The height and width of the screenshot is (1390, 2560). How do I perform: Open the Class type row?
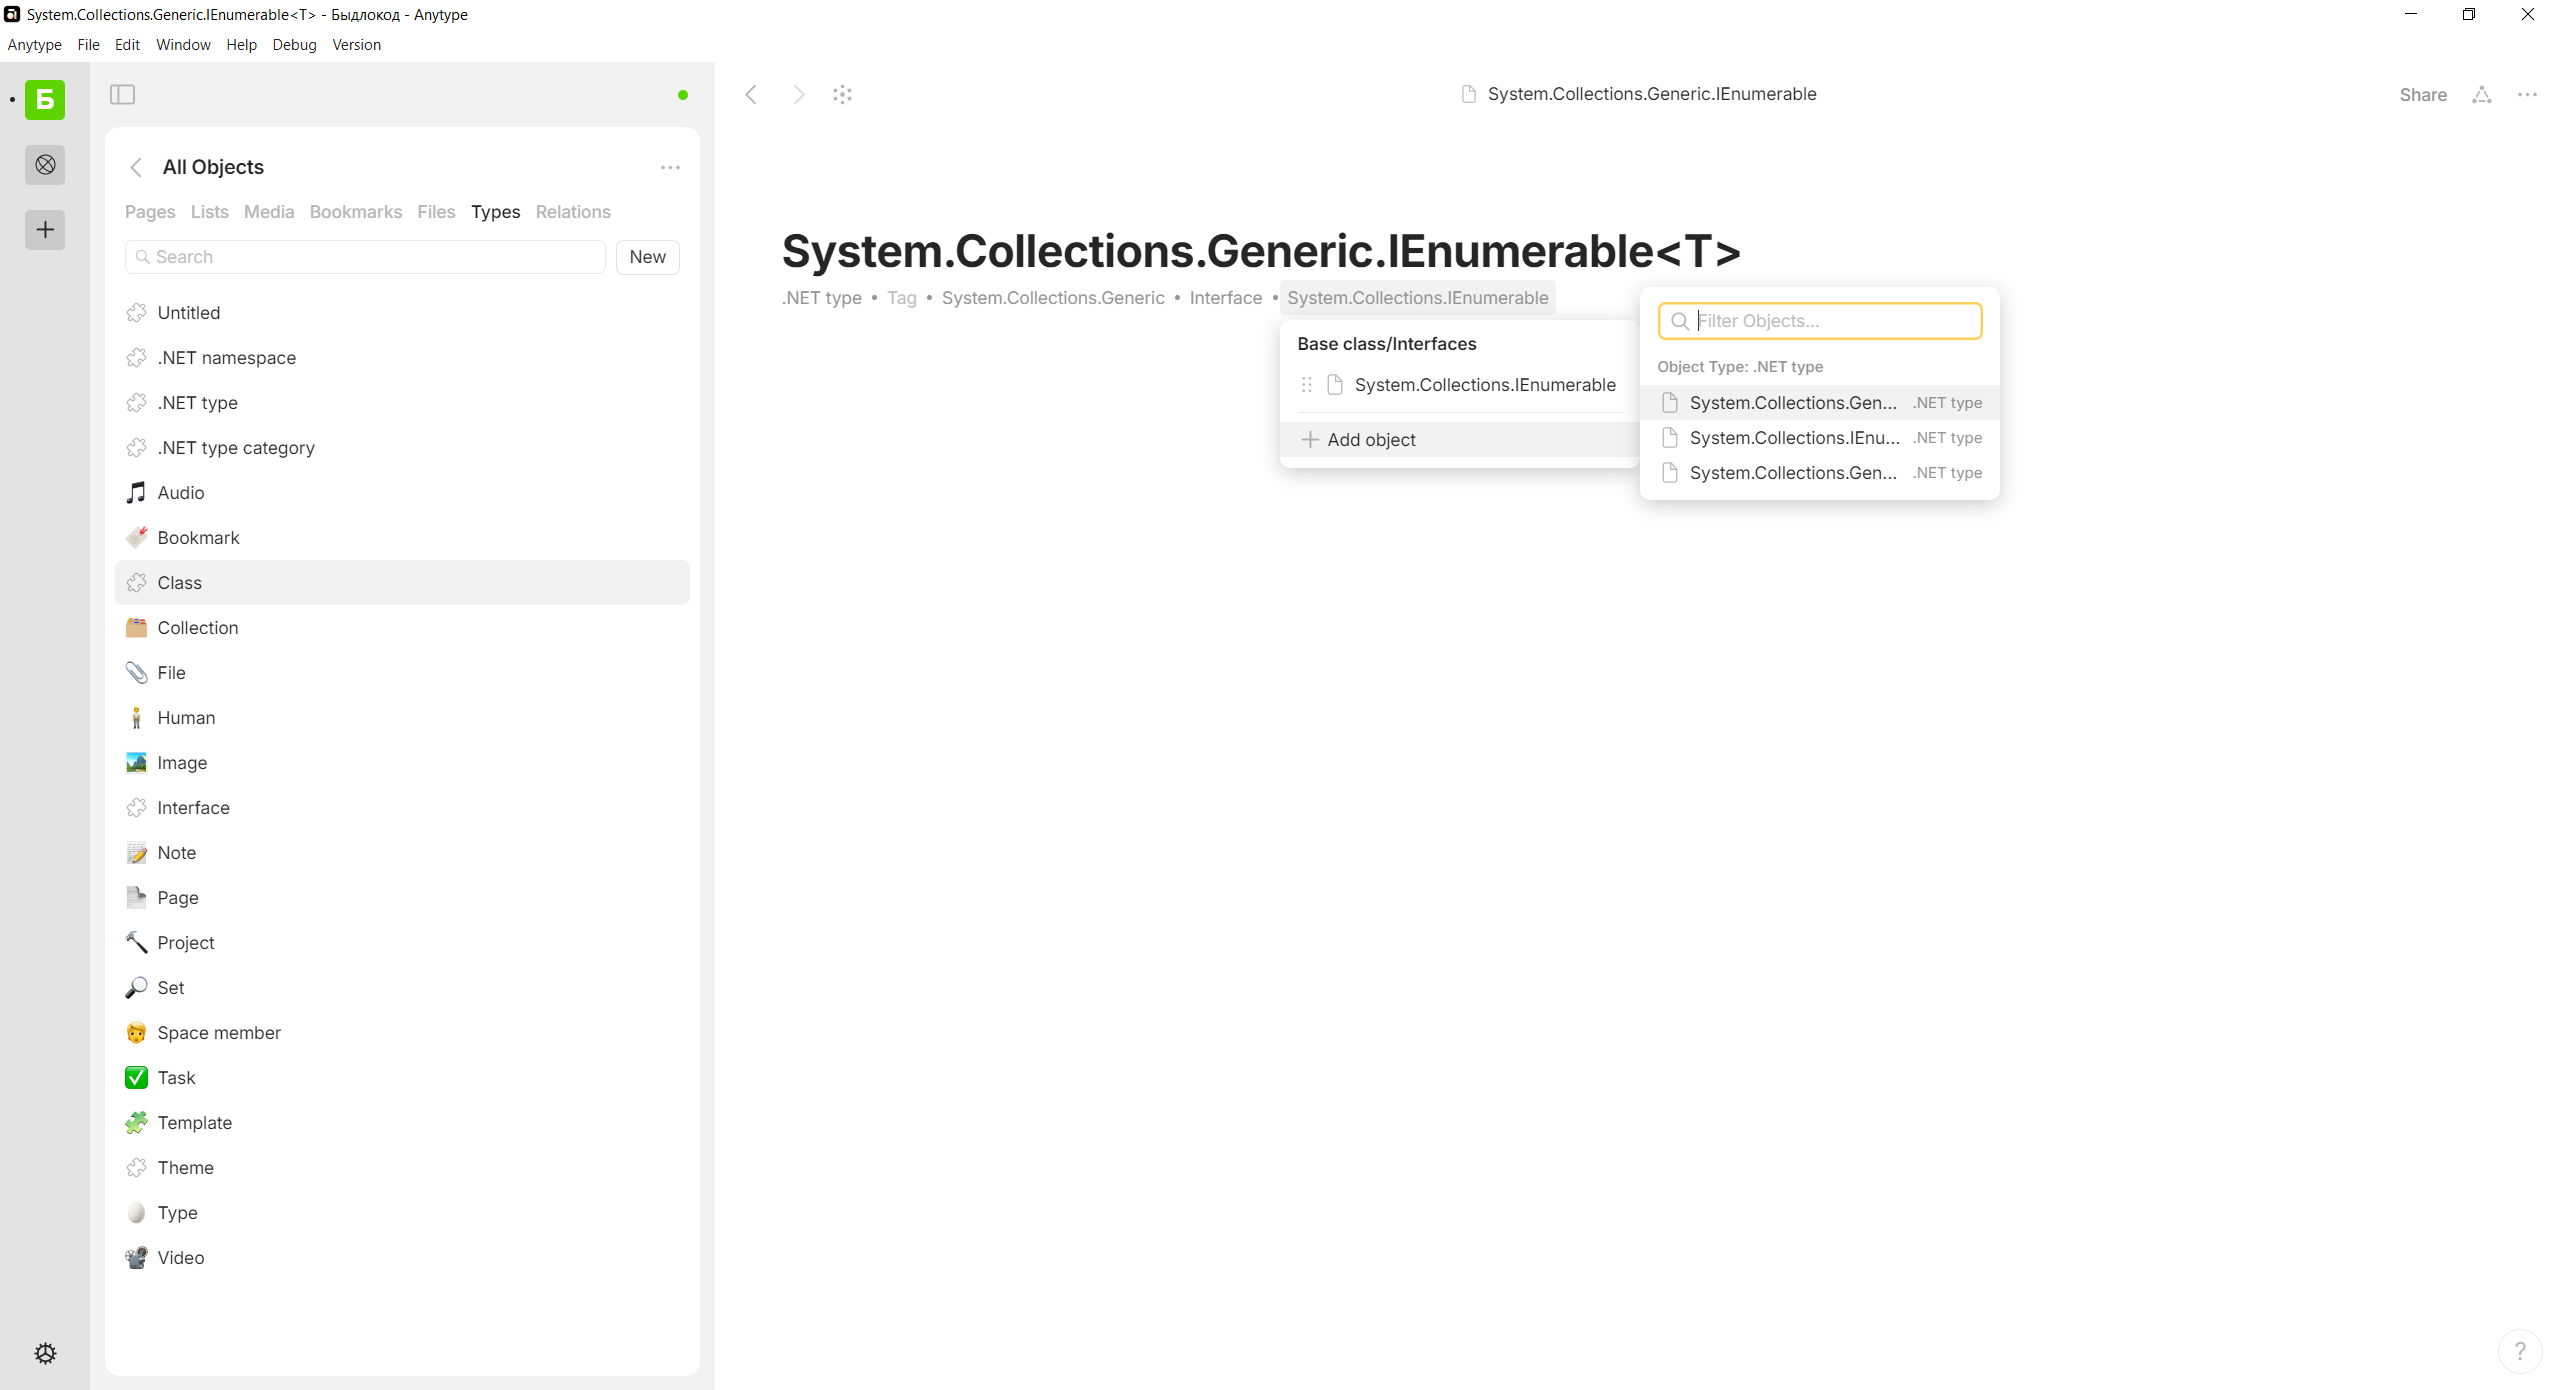(x=402, y=583)
